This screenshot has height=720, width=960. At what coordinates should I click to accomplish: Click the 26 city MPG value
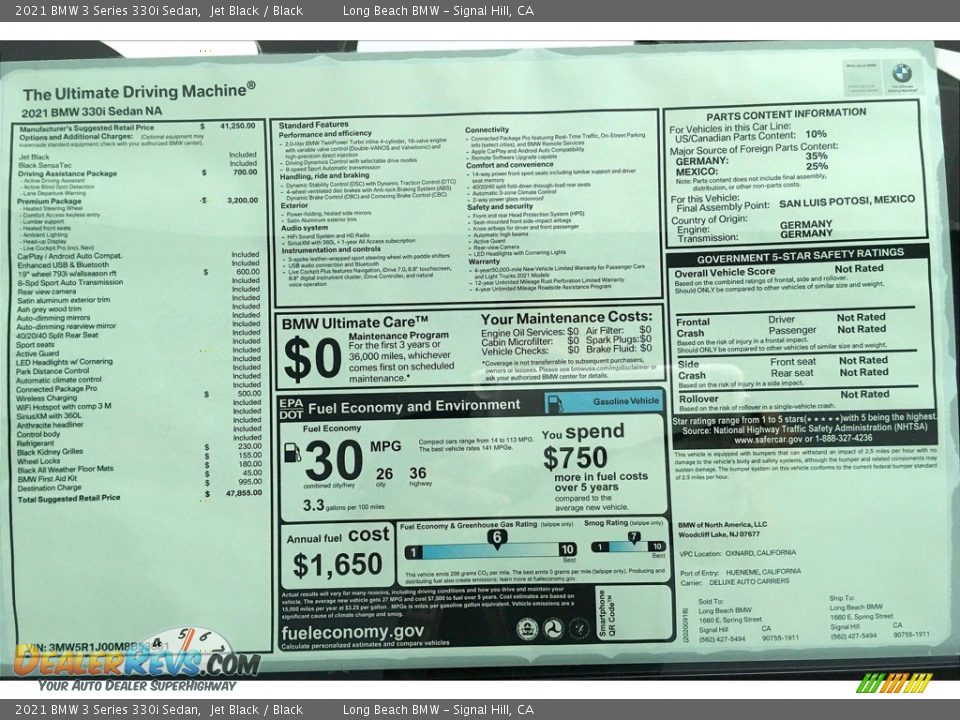384,474
